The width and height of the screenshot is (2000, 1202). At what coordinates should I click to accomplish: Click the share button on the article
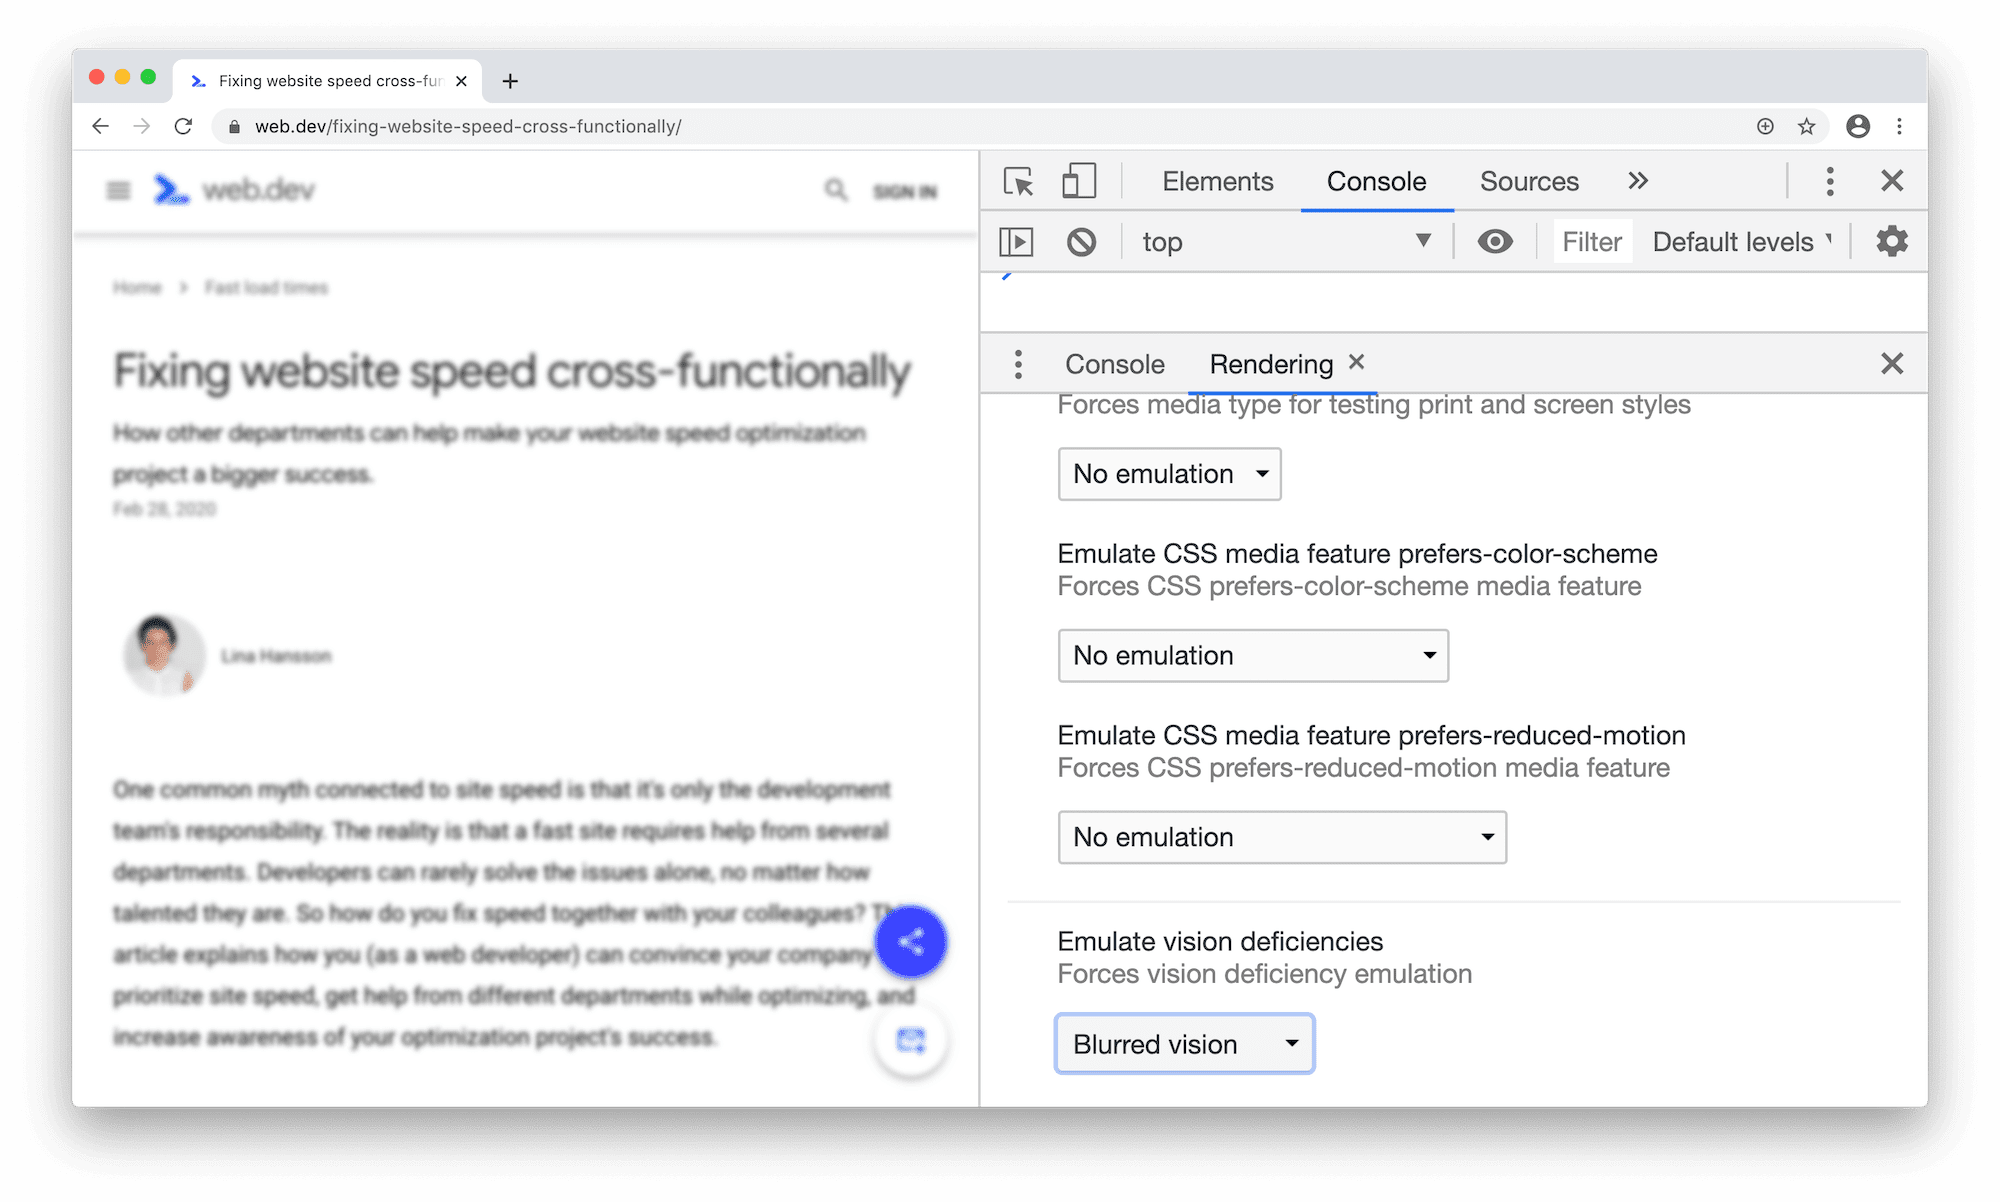[x=913, y=942]
